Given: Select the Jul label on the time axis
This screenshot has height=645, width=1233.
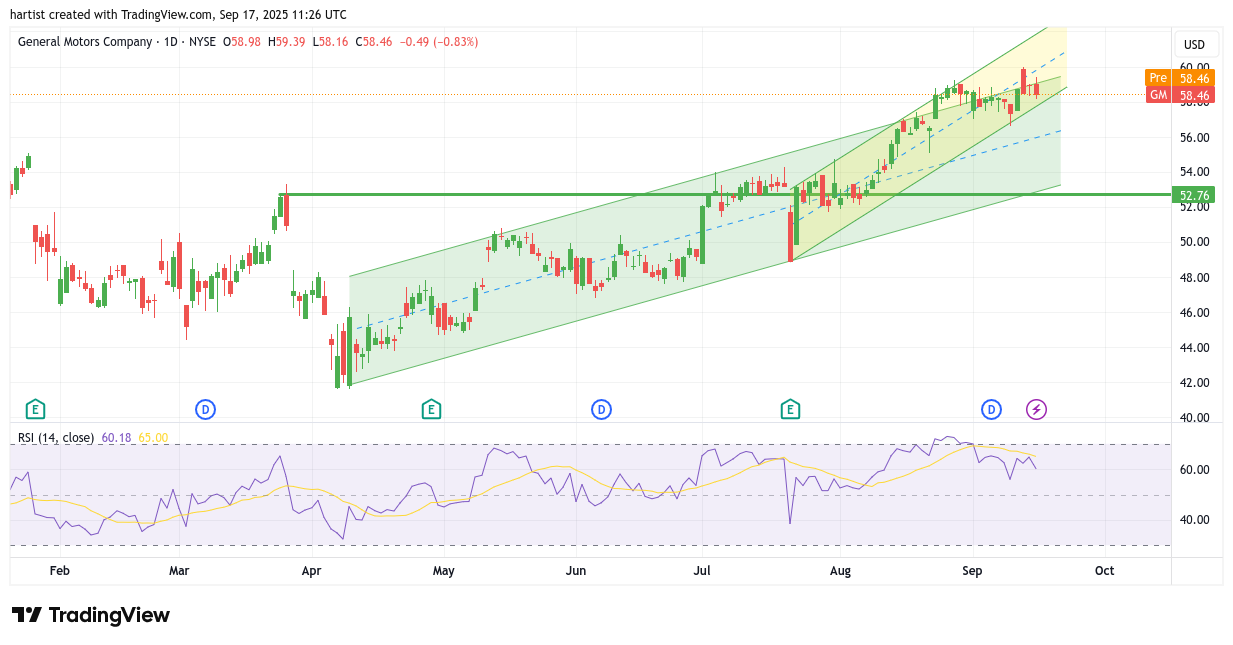Looking at the screenshot, I should [x=702, y=571].
